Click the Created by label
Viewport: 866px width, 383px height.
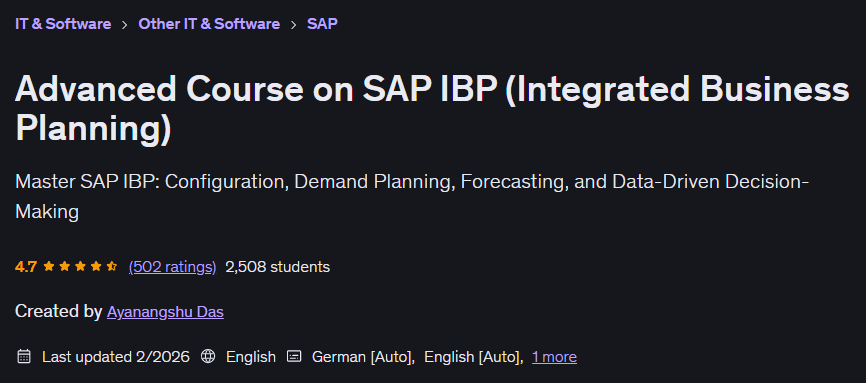[59, 312]
